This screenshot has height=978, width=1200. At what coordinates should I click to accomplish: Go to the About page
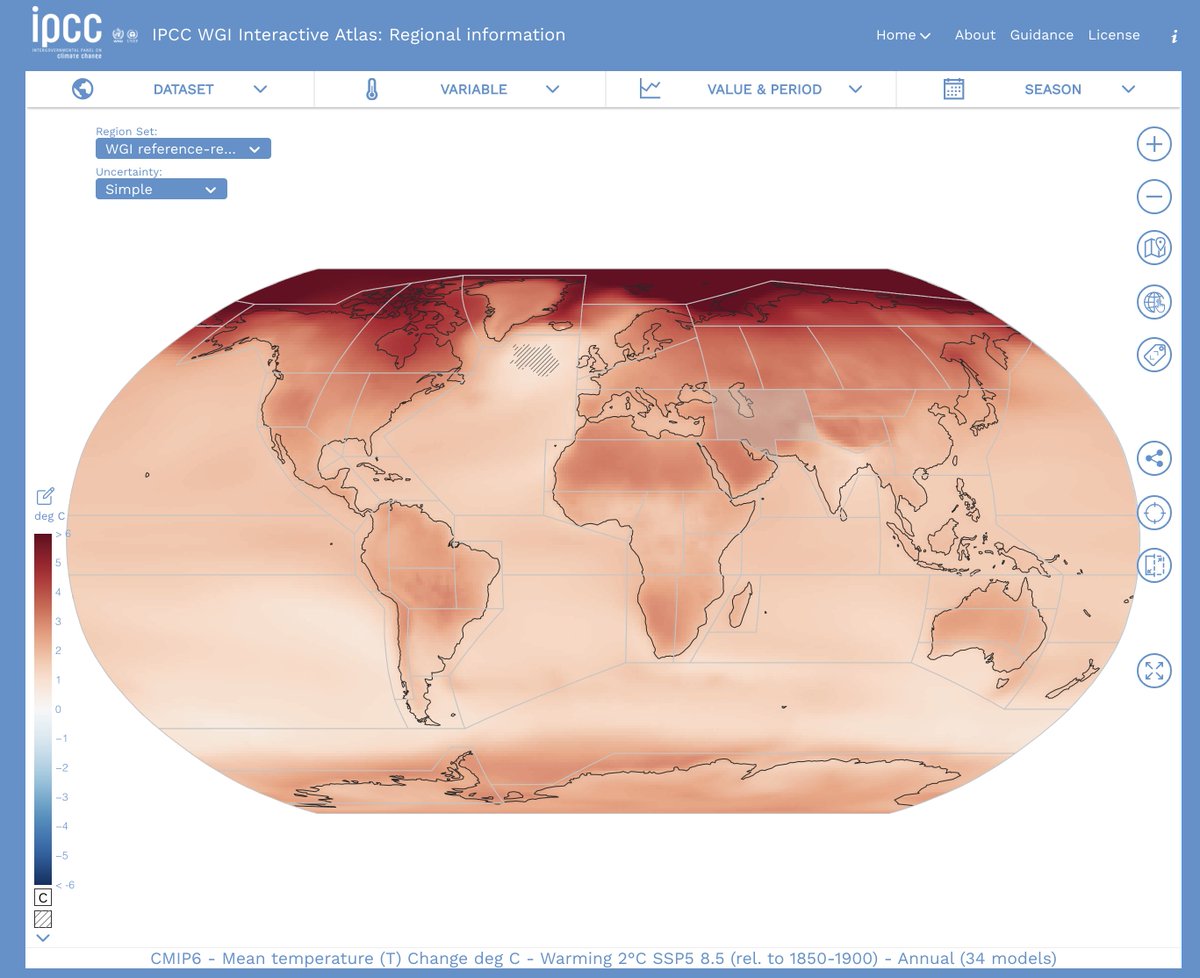tap(975, 35)
